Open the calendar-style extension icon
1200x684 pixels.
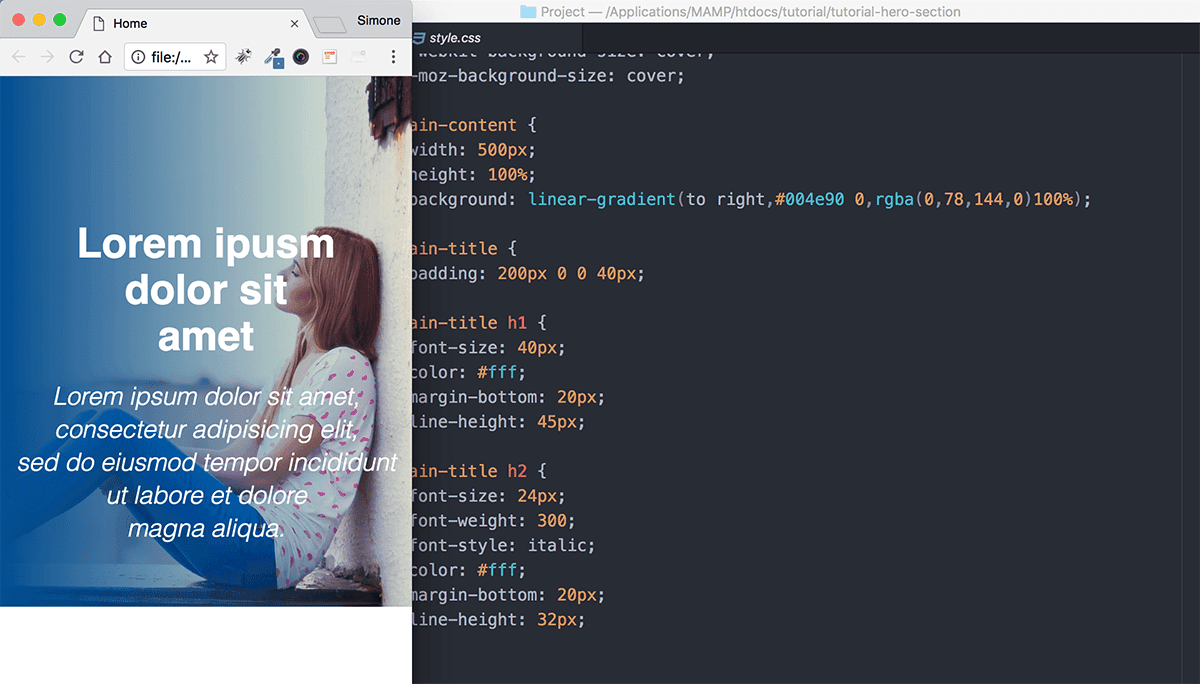[x=330, y=58]
